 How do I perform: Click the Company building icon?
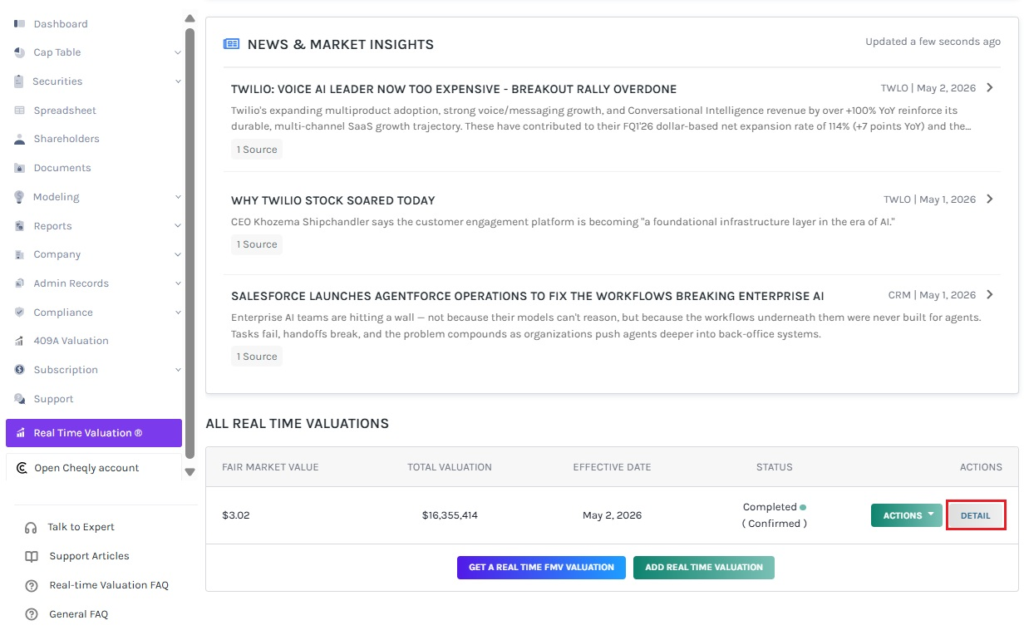point(20,254)
